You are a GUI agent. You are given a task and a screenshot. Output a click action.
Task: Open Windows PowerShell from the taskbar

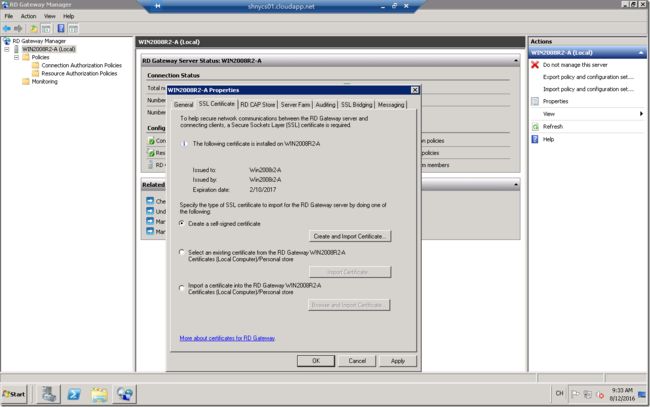[74, 394]
